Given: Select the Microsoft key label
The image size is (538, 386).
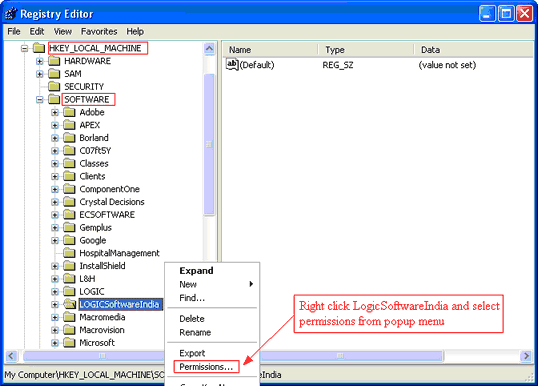Looking at the screenshot, I should (x=97, y=343).
